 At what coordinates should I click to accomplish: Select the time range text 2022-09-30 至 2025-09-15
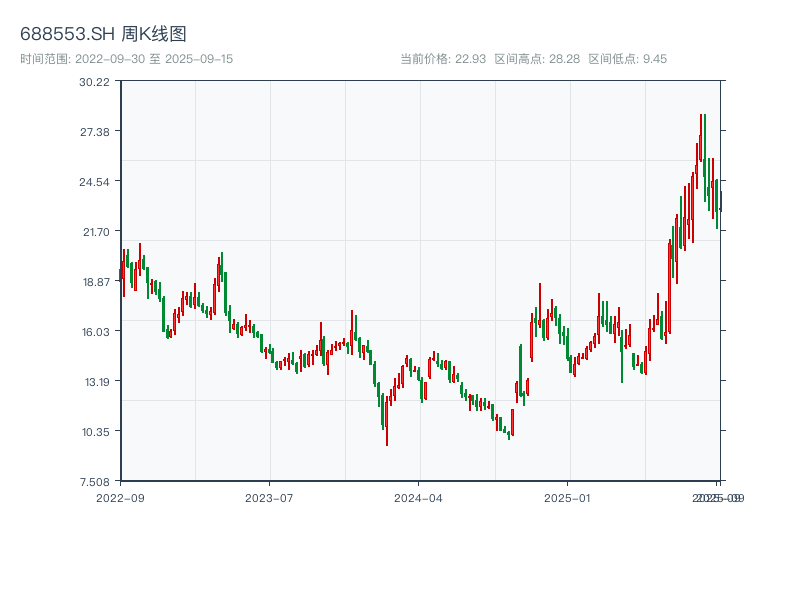pos(154,59)
